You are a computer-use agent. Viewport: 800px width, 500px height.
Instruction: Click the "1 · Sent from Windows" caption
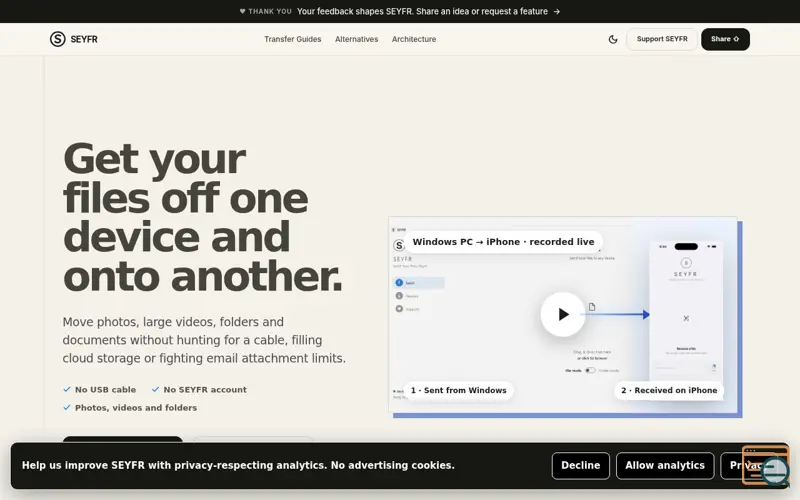(459, 390)
